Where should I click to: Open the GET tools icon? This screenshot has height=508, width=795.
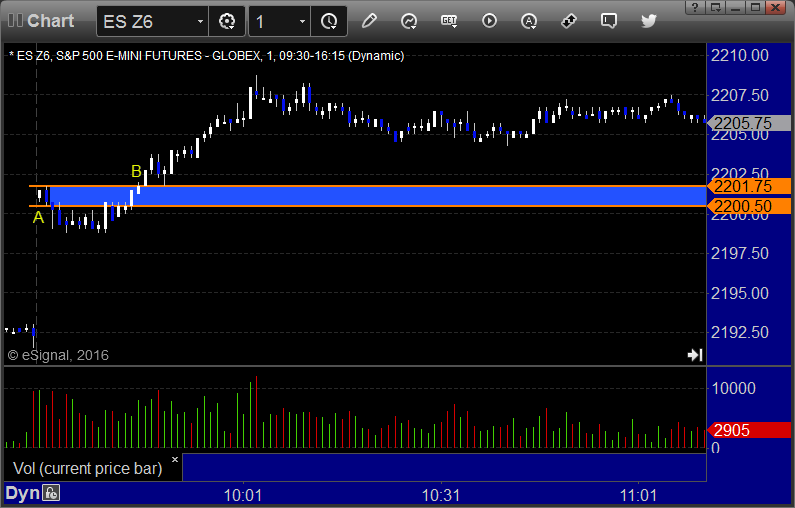pyautogui.click(x=449, y=21)
